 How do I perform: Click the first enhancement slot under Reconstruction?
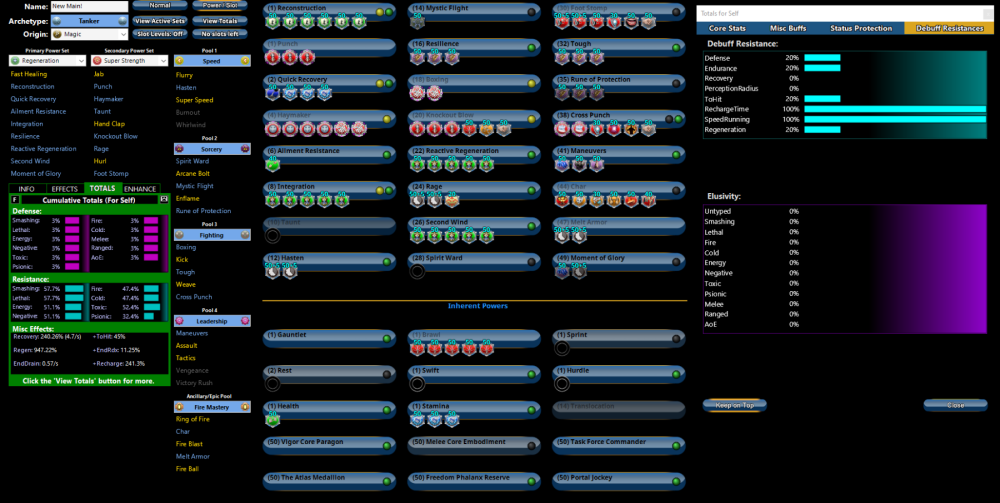(272, 22)
